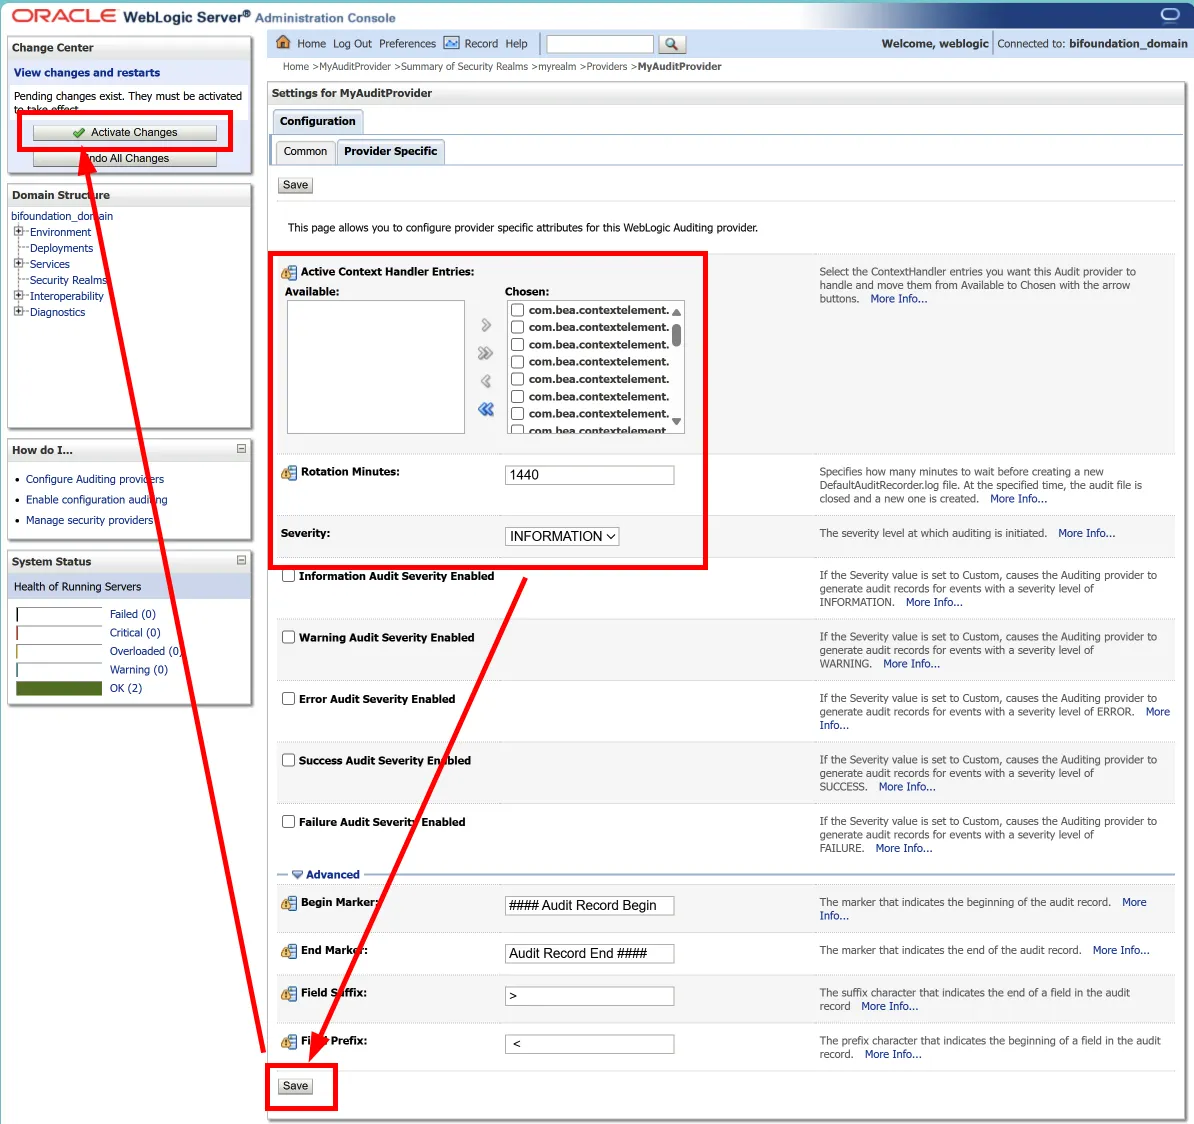1194x1124 pixels.
Task: Enable Warning Audit Severity checkbox
Action: pyautogui.click(x=289, y=637)
